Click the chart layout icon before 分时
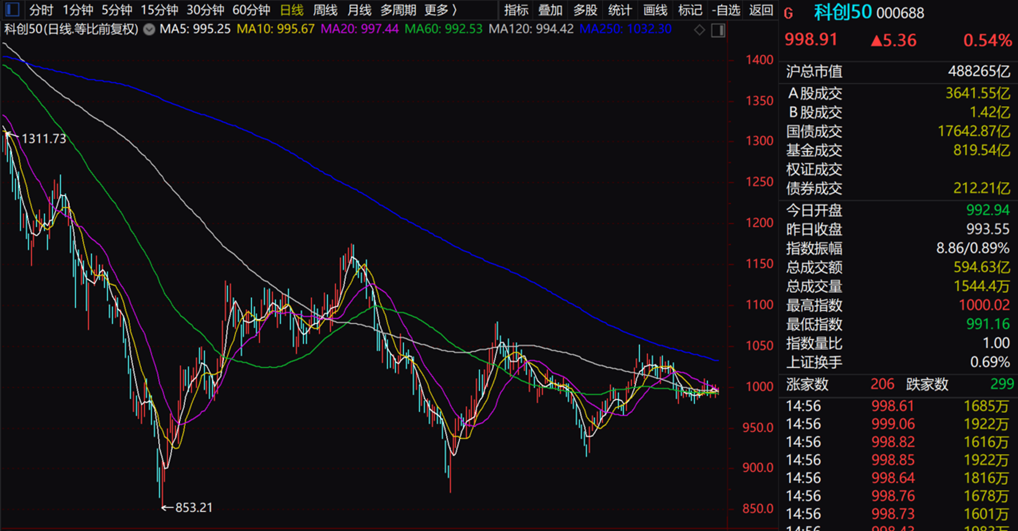The height and width of the screenshot is (531, 1018). pyautogui.click(x=12, y=10)
